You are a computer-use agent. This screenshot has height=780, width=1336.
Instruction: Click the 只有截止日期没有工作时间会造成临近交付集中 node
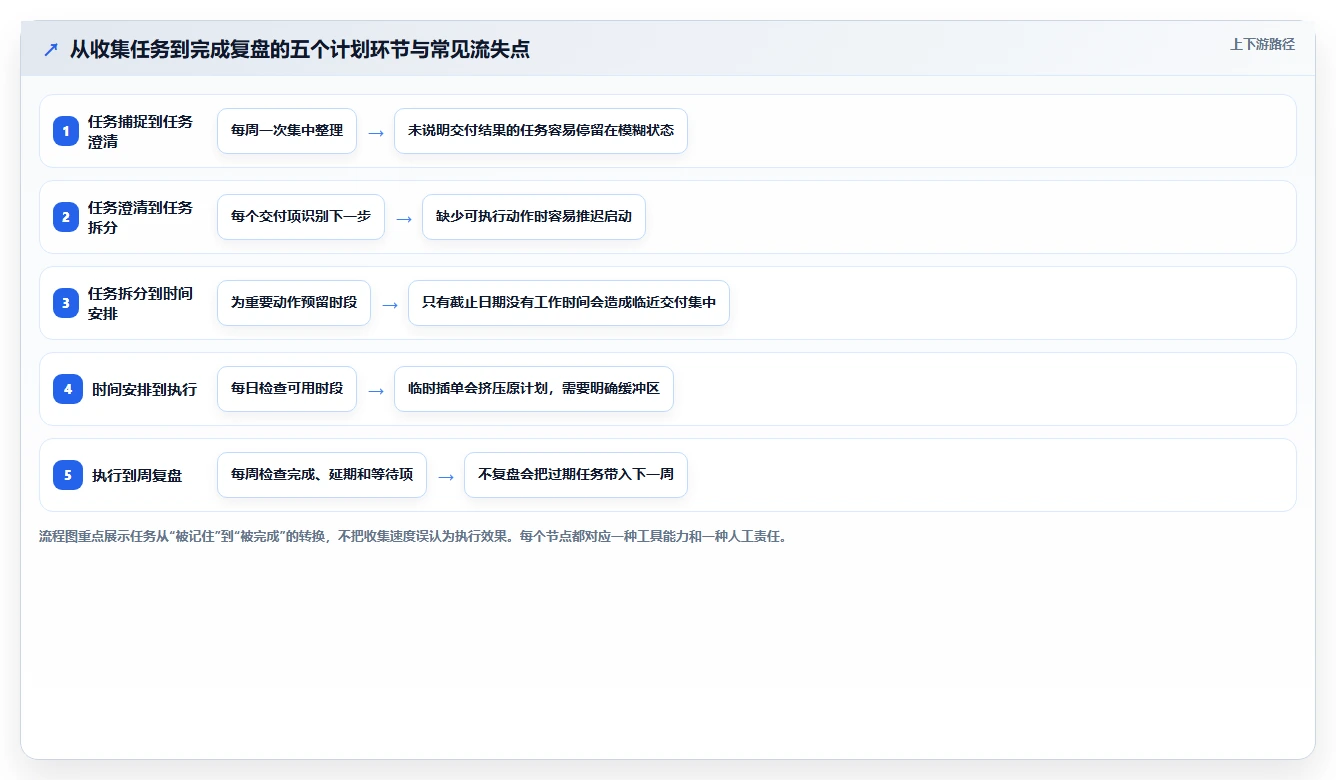tap(569, 303)
